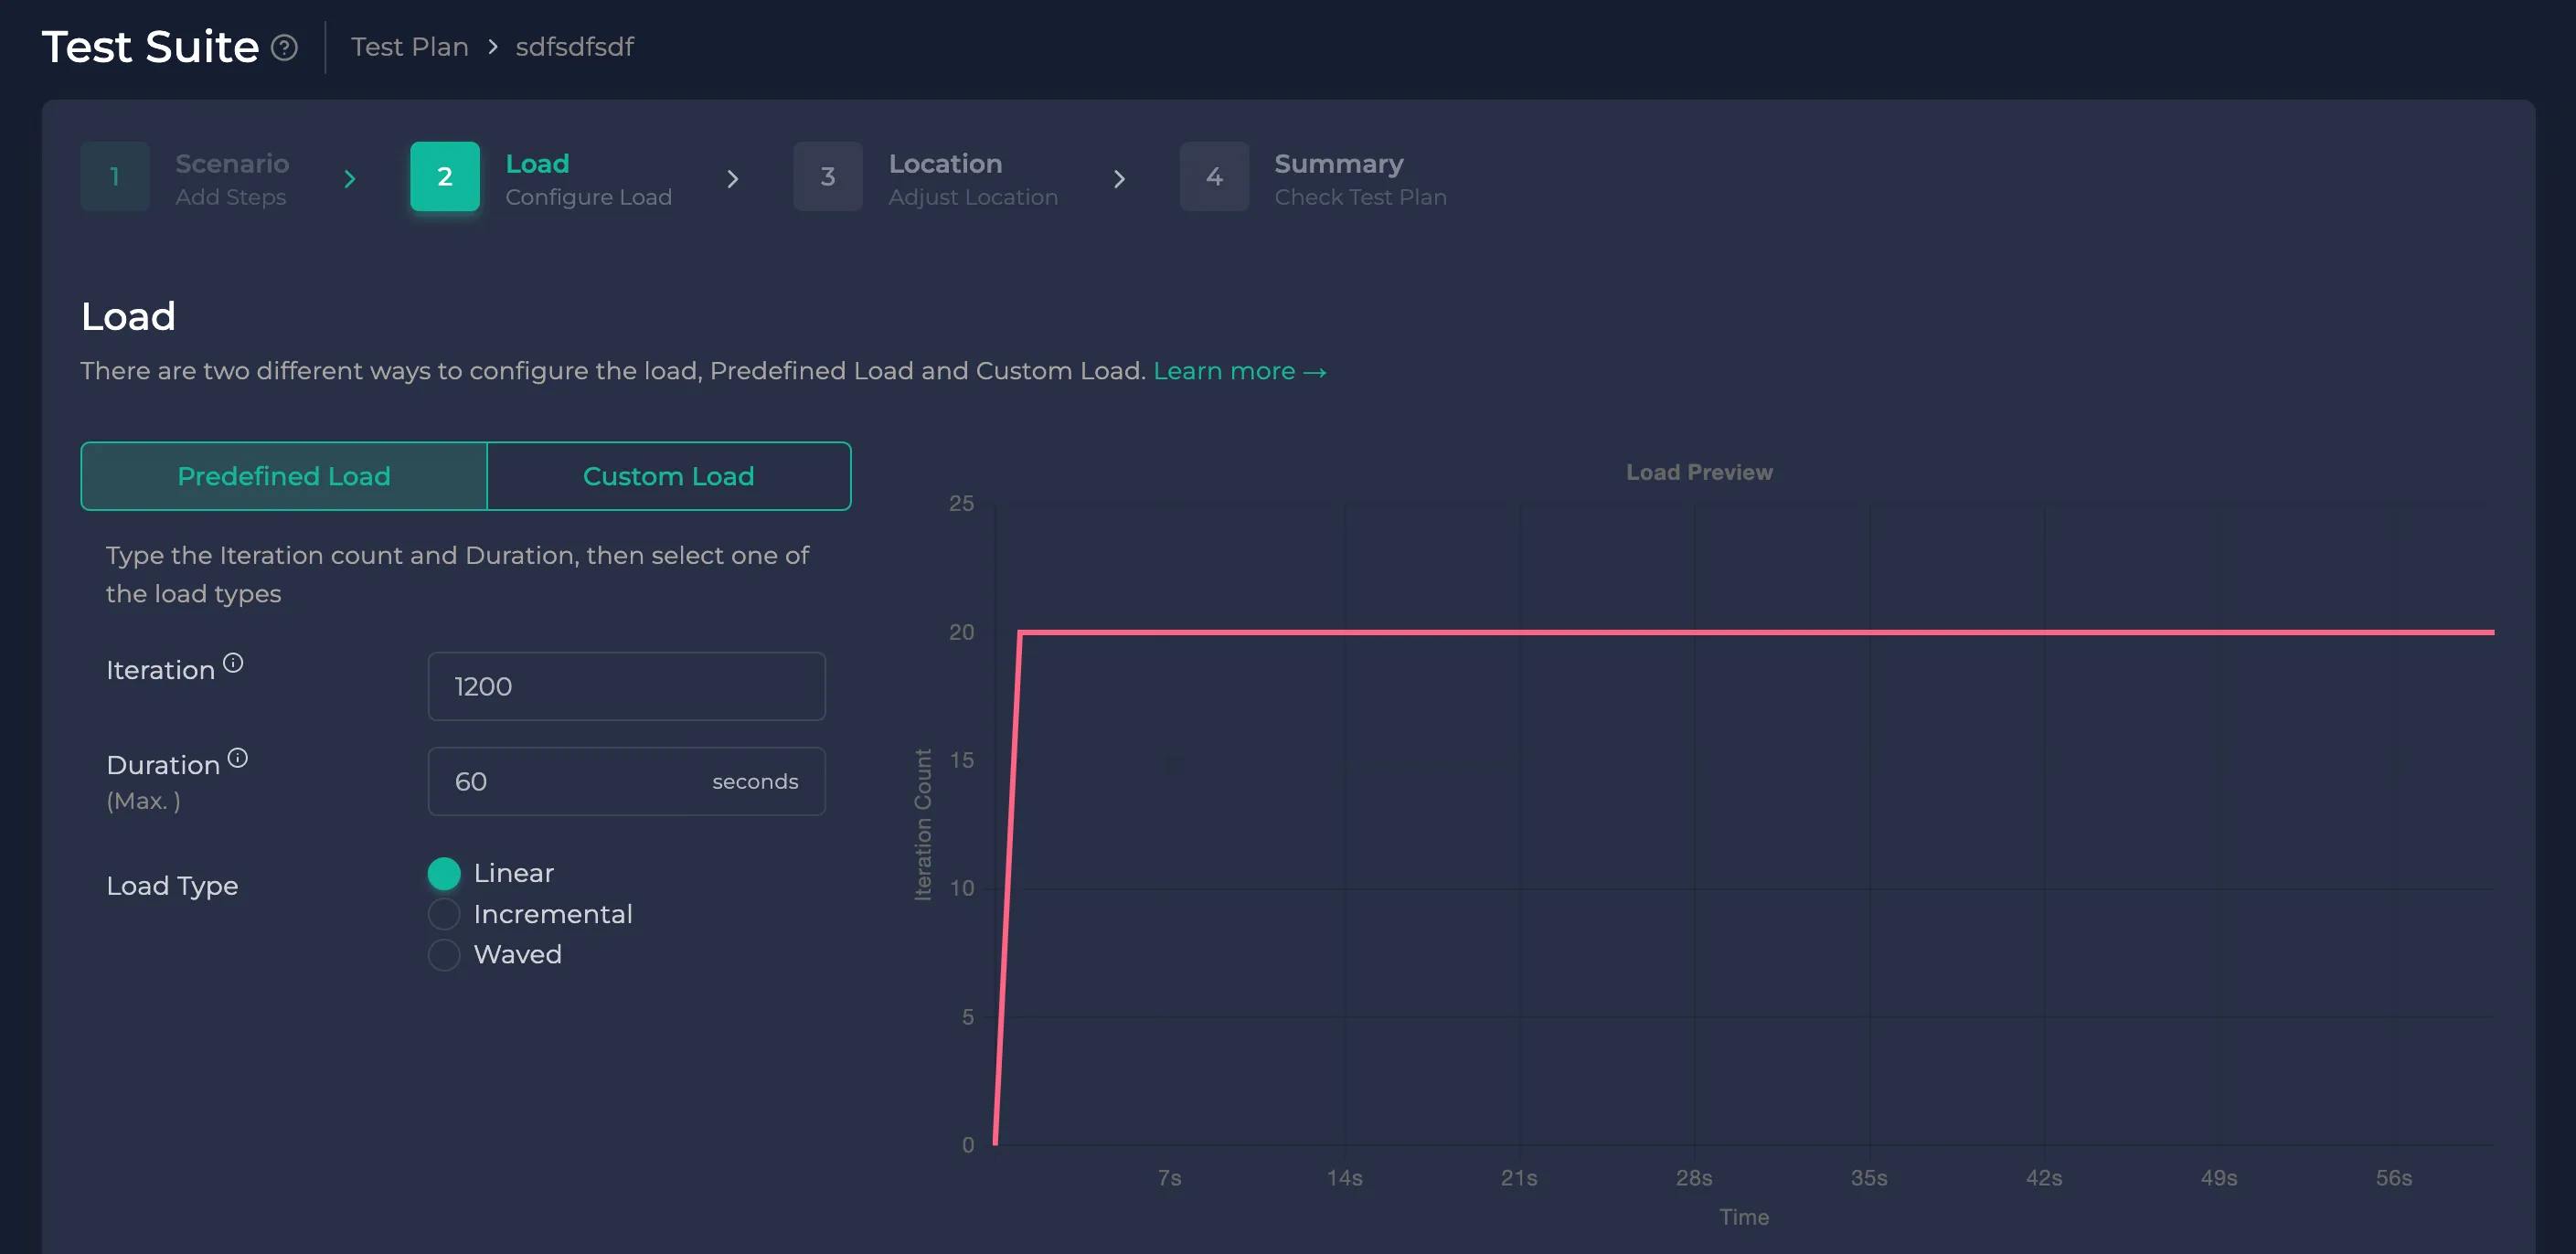The width and height of the screenshot is (2576, 1254).
Task: Click the highlighted step 2 Load indicator
Action: (444, 177)
